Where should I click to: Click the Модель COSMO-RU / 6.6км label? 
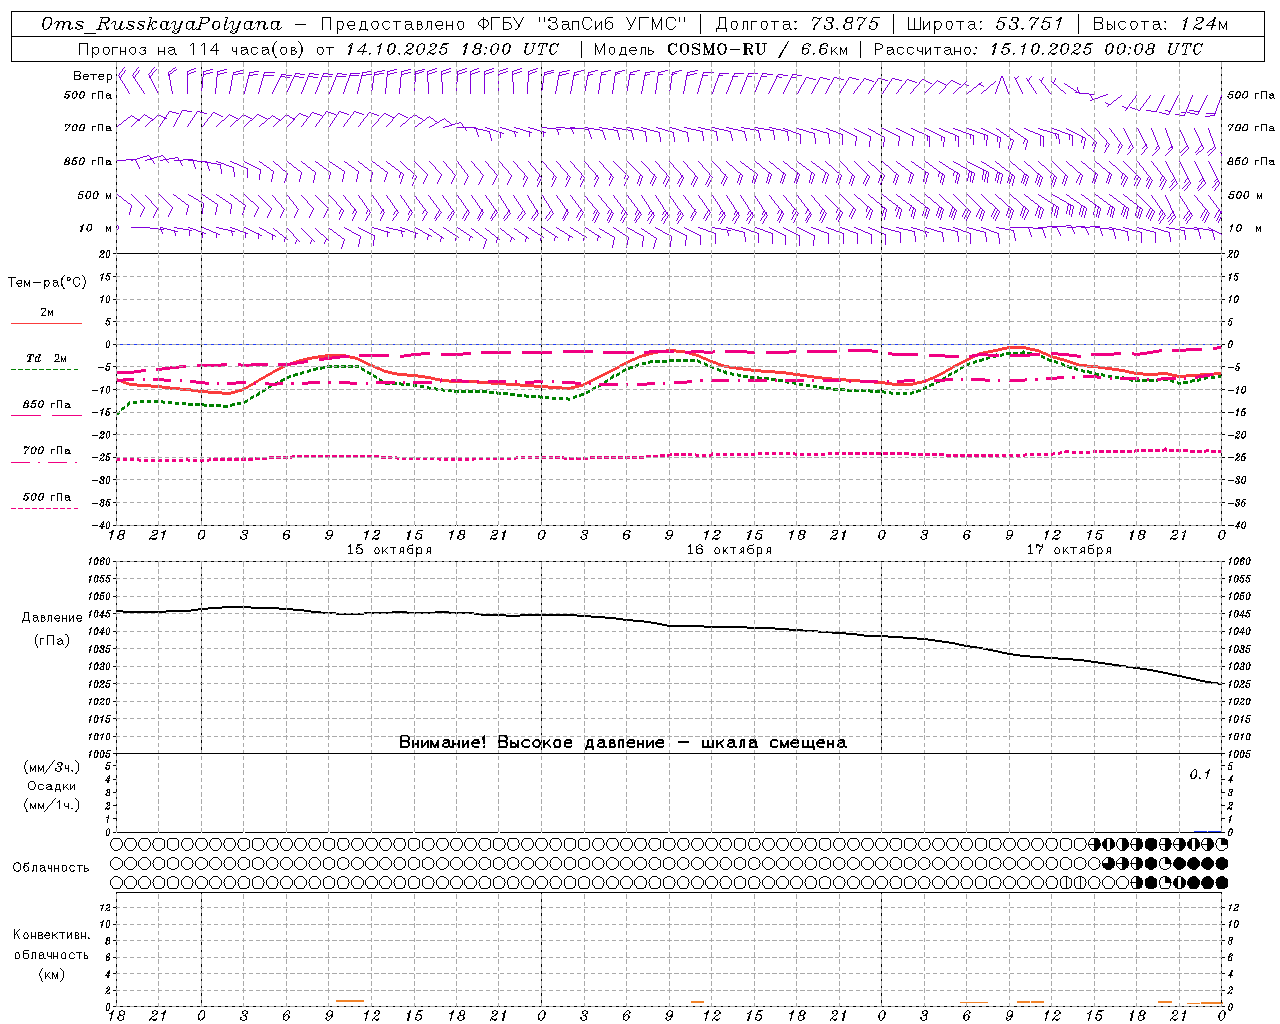(720, 49)
